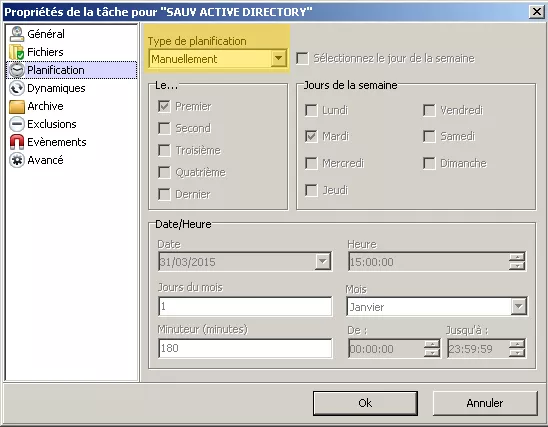The width and height of the screenshot is (548, 427).
Task: Confirm with the Ok button
Action: 365,403
